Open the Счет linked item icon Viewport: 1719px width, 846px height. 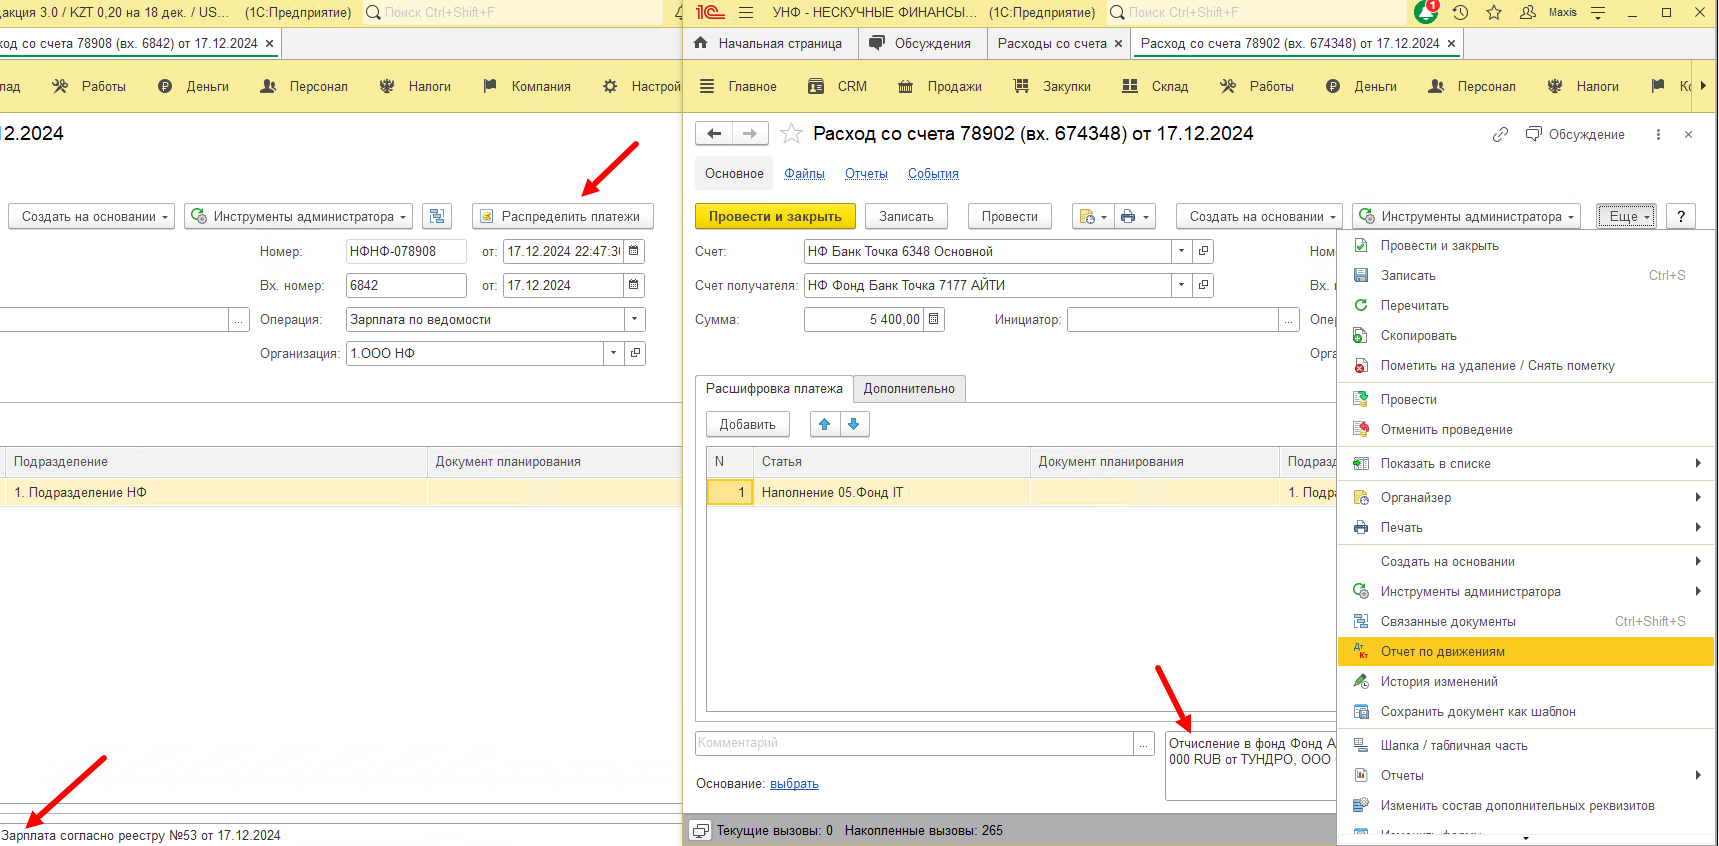coord(1204,251)
